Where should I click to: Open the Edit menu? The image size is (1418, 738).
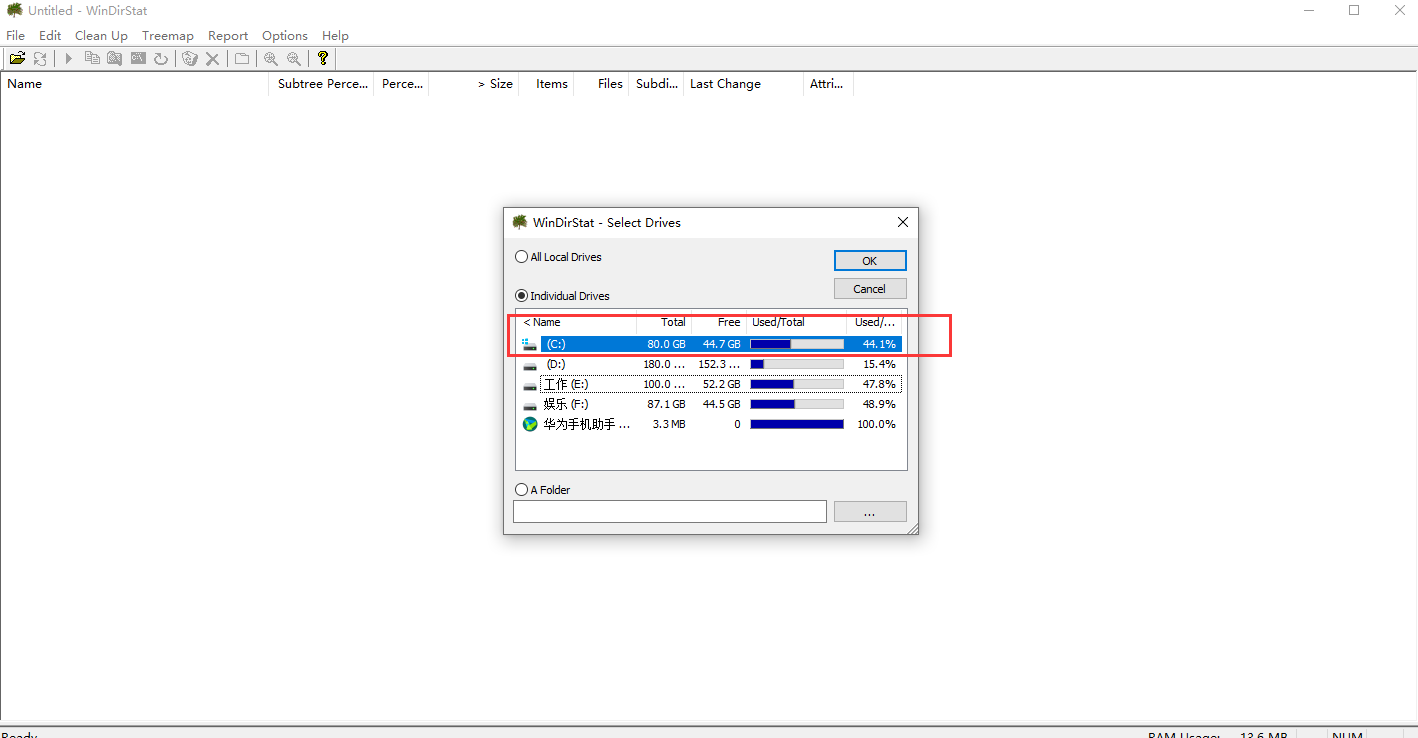pyautogui.click(x=50, y=35)
